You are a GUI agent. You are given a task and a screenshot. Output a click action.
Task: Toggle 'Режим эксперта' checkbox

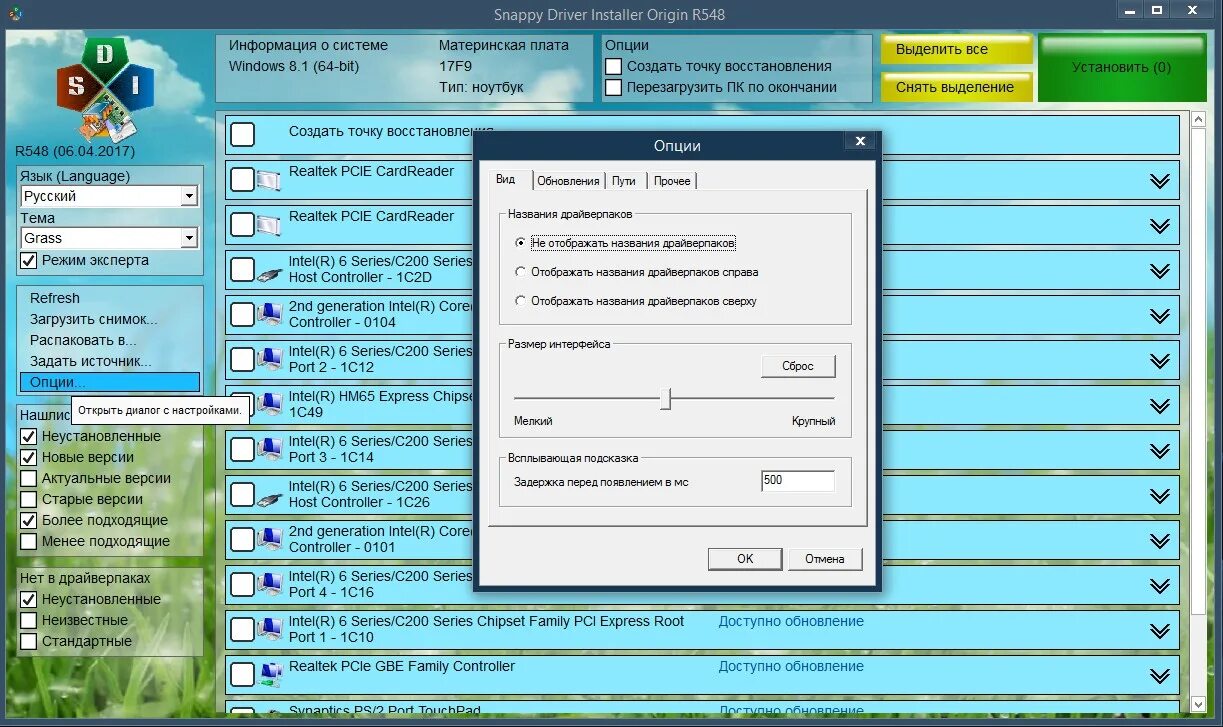pyautogui.click(x=29, y=260)
